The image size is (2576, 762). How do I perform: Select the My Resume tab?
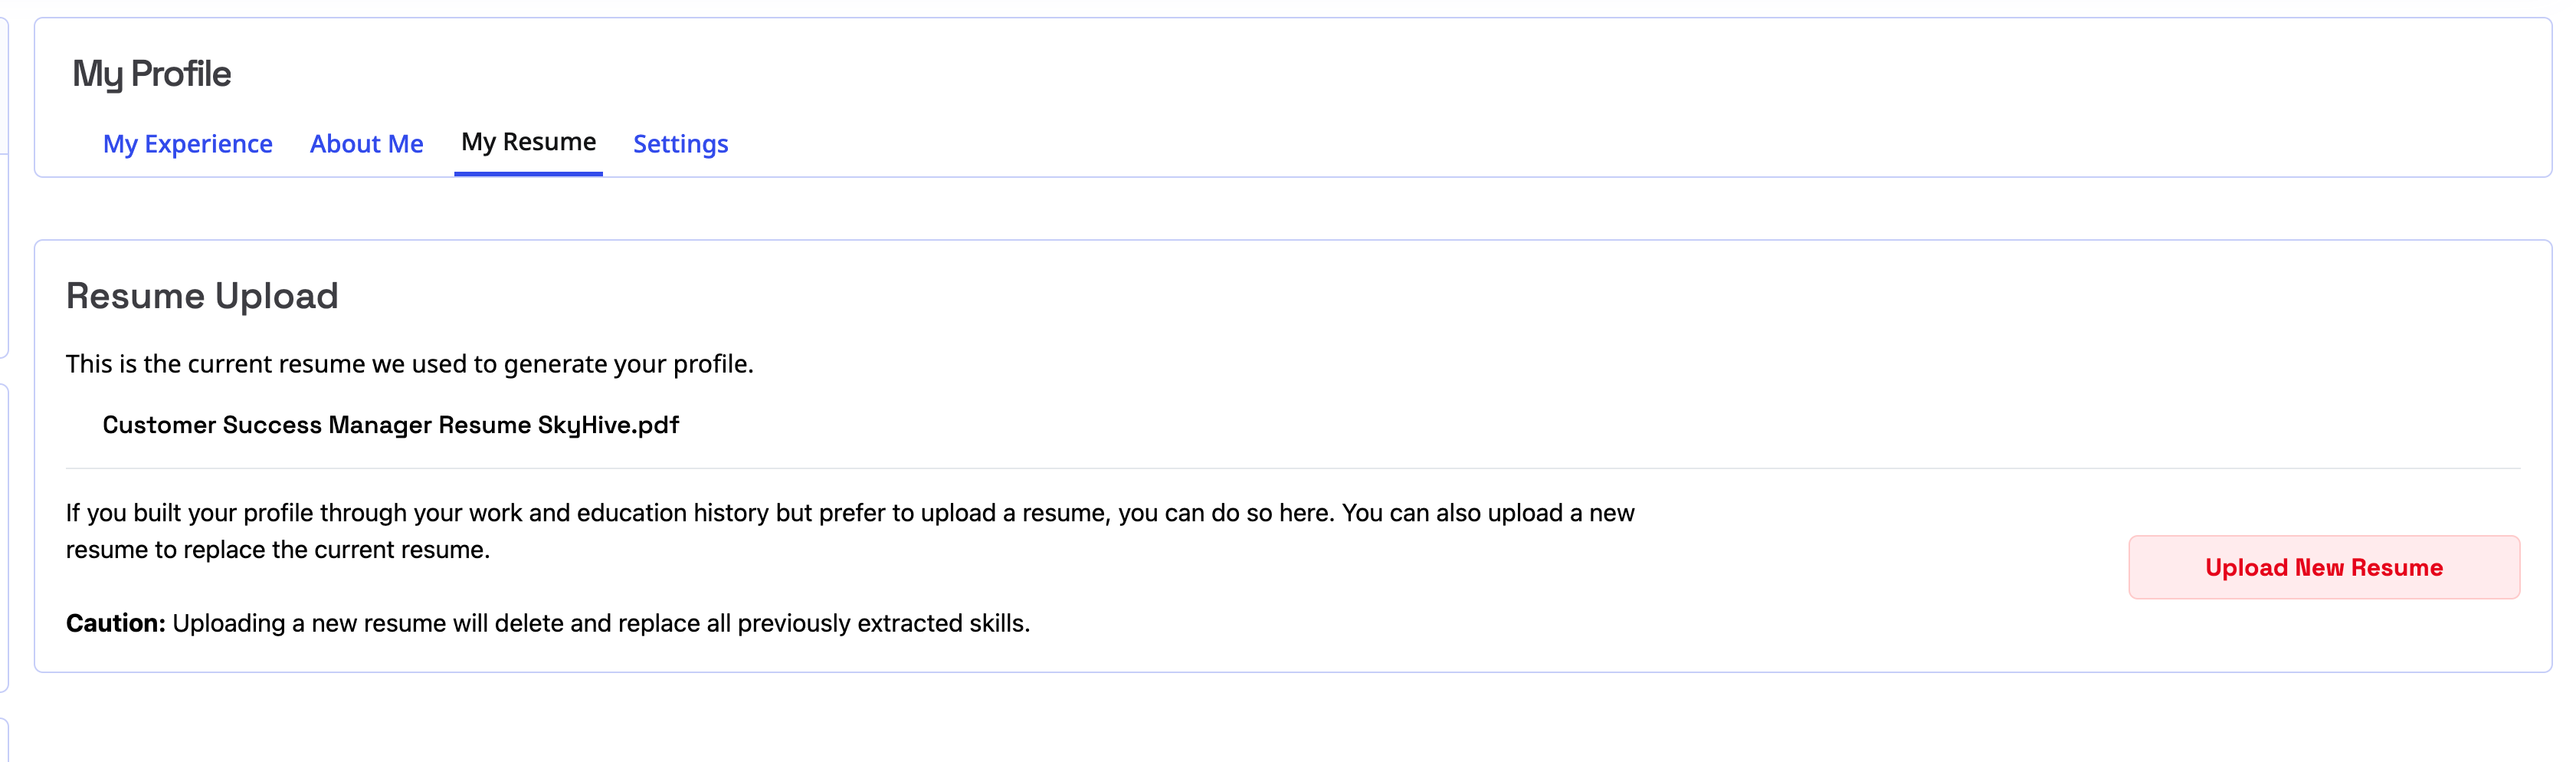click(528, 142)
